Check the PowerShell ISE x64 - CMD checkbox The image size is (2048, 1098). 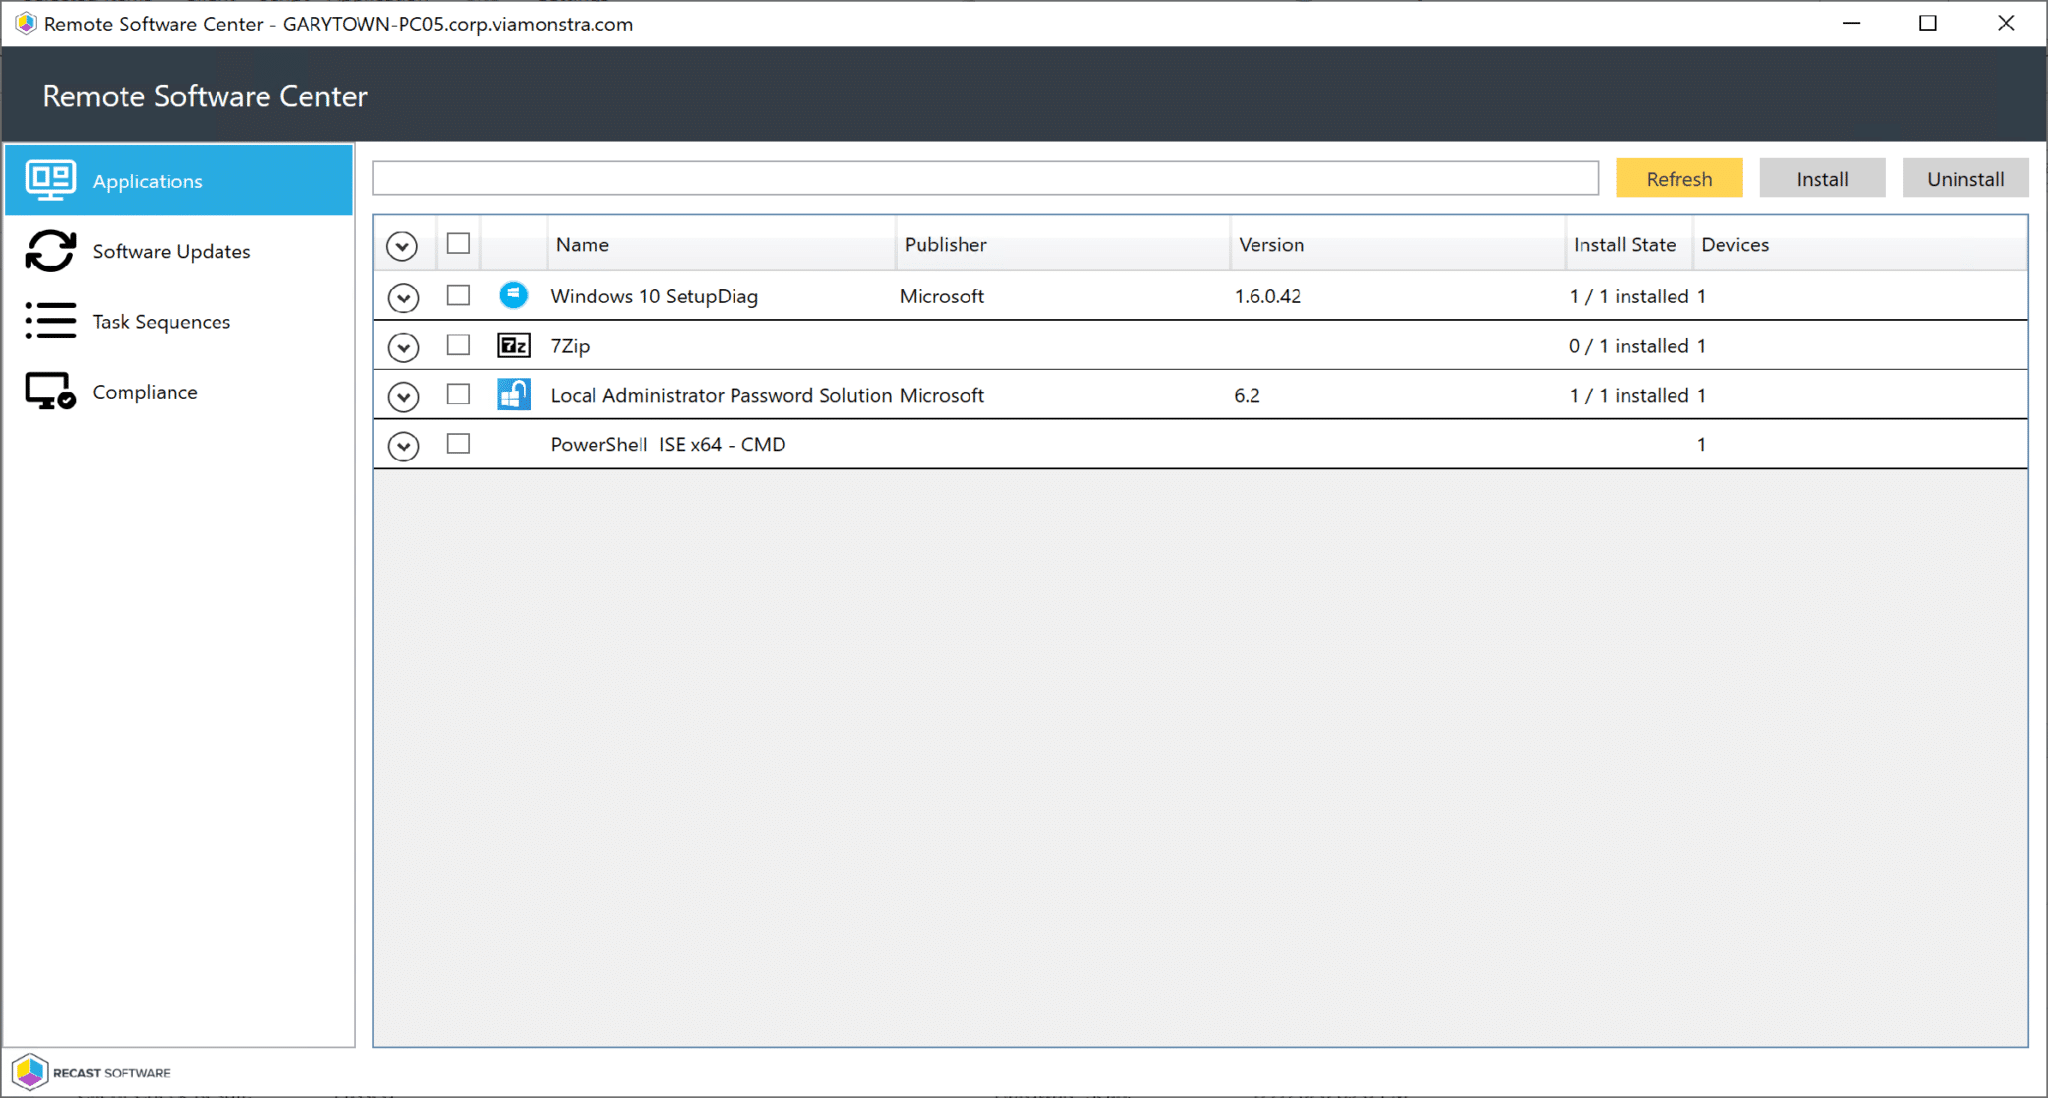(x=458, y=443)
